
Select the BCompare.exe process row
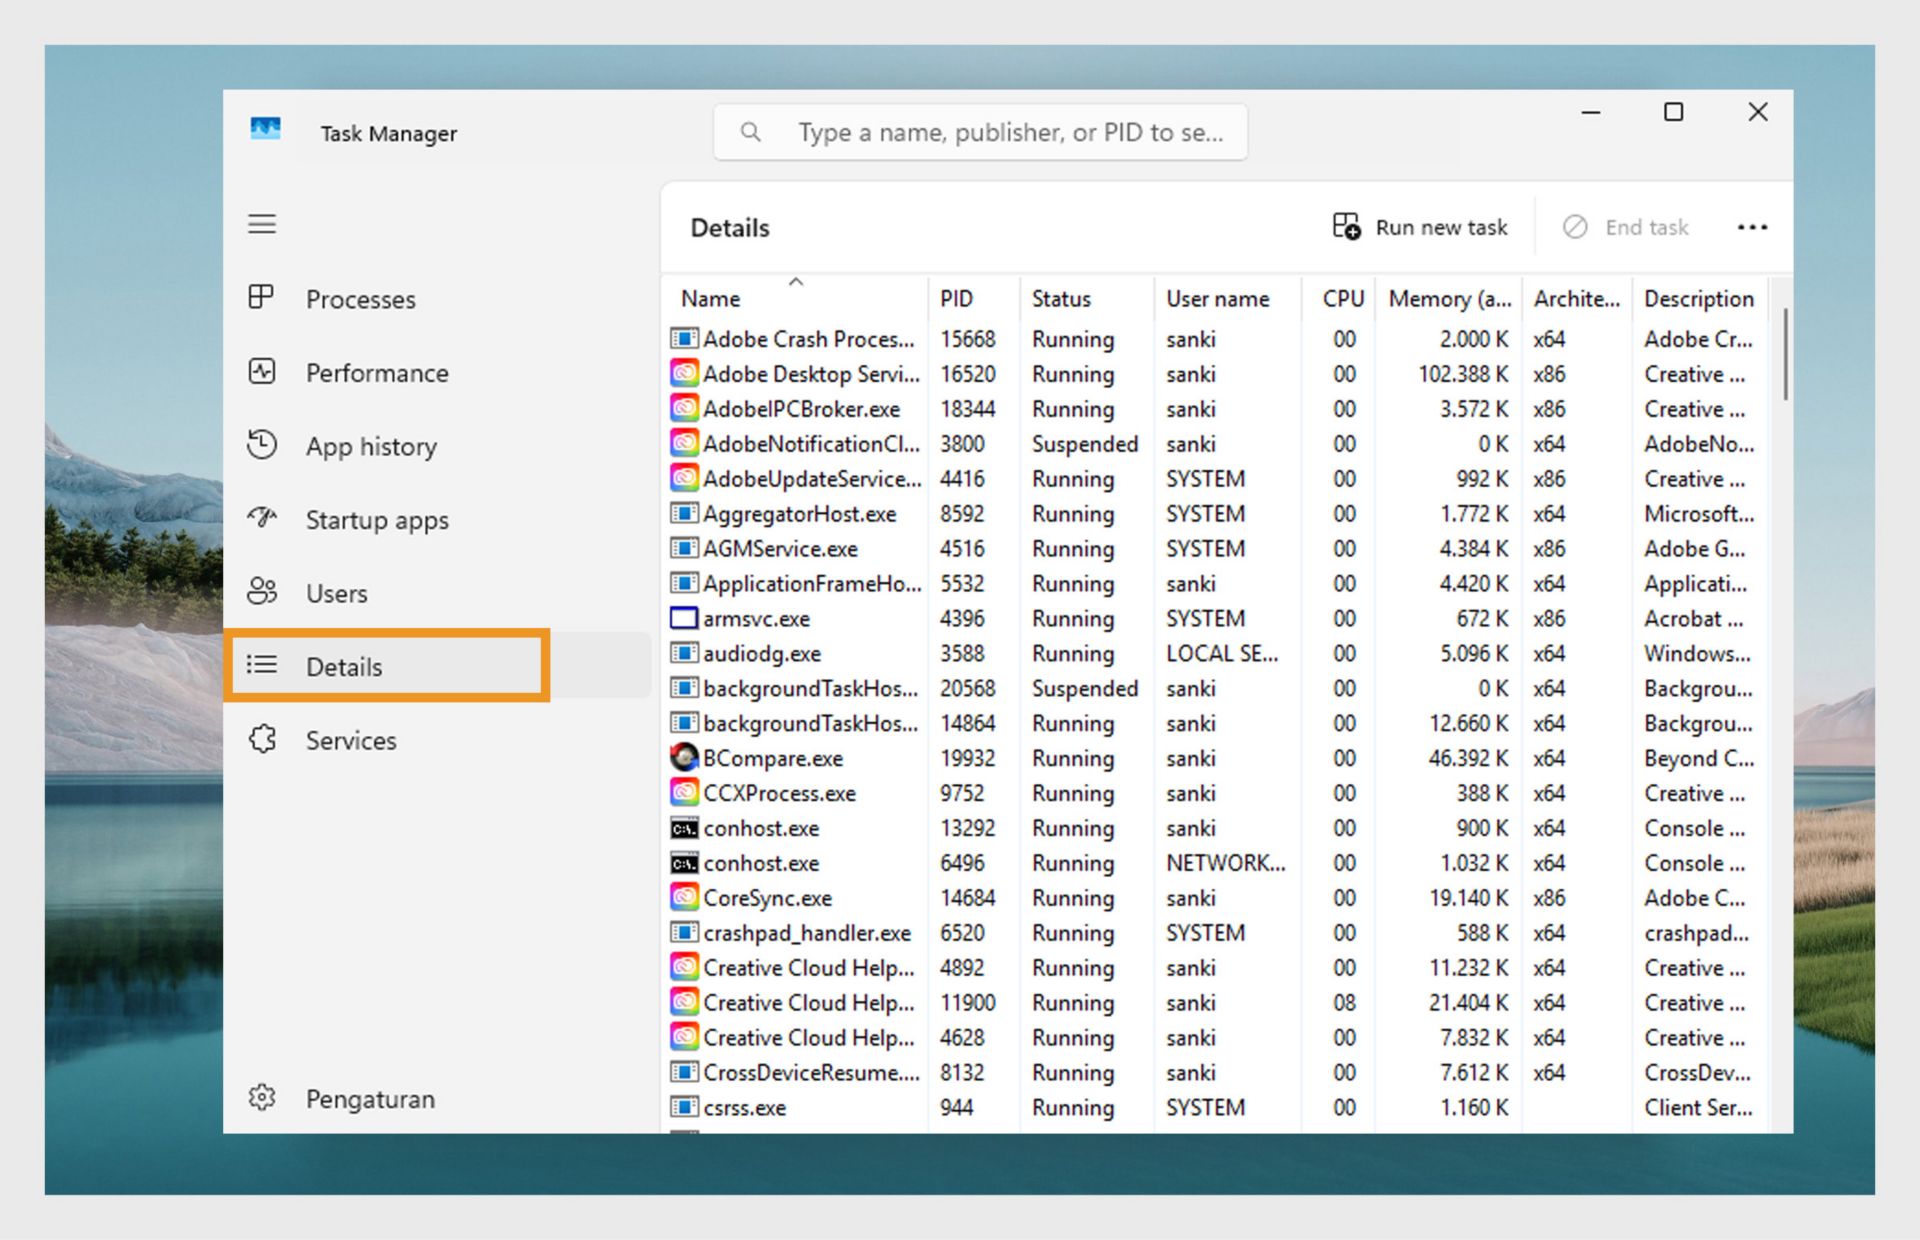point(772,758)
